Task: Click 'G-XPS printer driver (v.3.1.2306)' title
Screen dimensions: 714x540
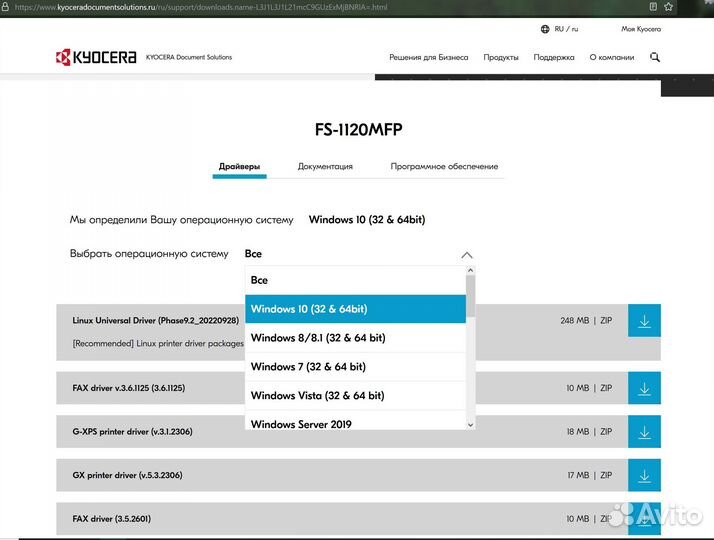Action: tap(132, 432)
